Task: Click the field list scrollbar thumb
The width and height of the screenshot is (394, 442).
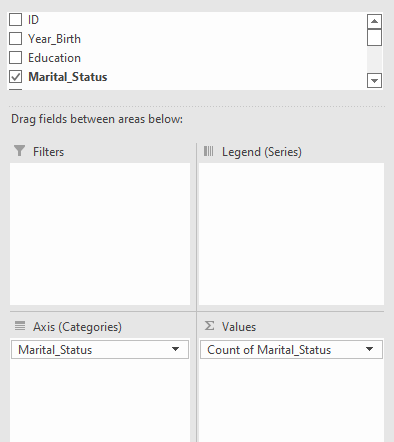Action: tap(374, 37)
